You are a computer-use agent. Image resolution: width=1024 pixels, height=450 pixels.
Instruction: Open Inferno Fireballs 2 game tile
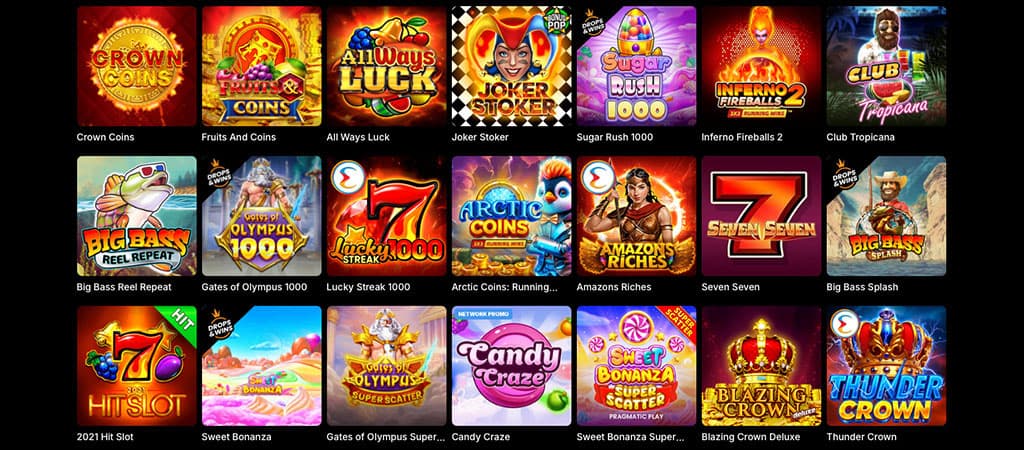(x=761, y=66)
